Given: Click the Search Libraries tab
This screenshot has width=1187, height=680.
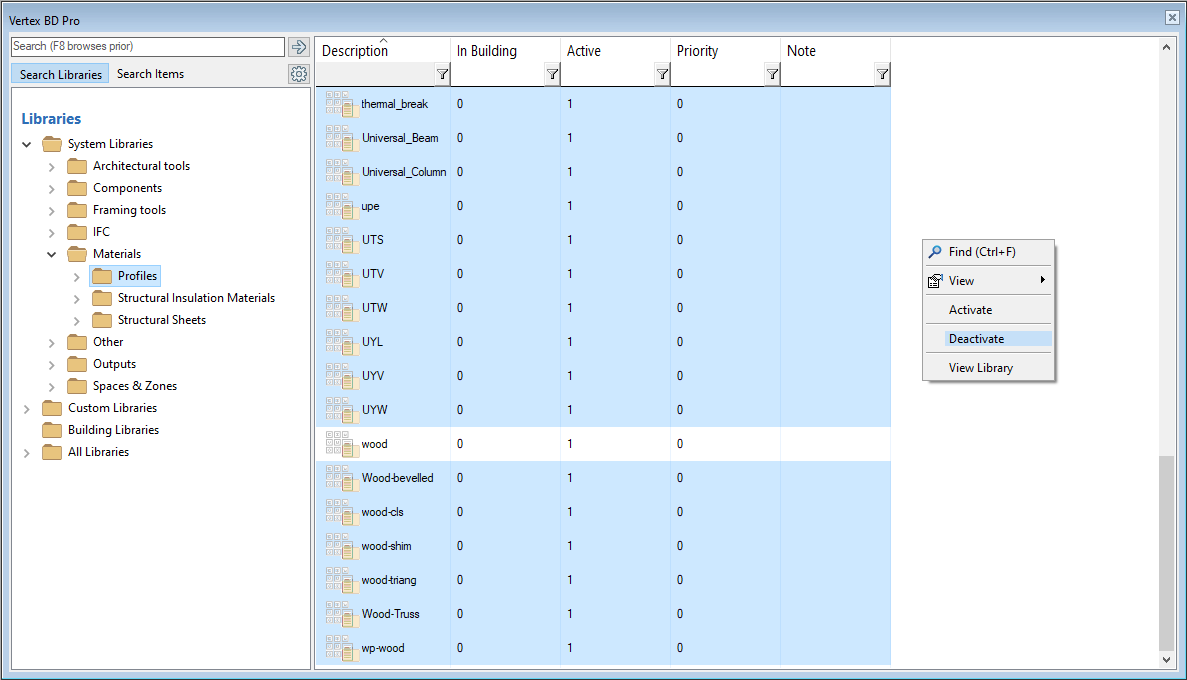Looking at the screenshot, I should pos(60,75).
